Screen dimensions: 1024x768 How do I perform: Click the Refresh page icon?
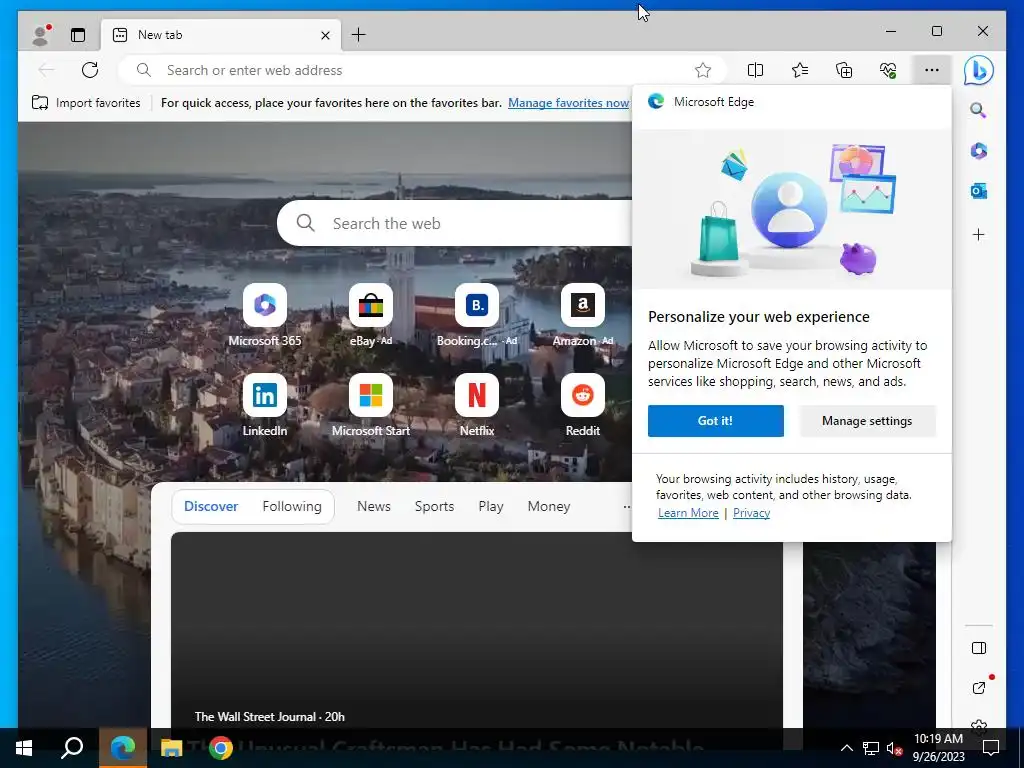click(90, 70)
